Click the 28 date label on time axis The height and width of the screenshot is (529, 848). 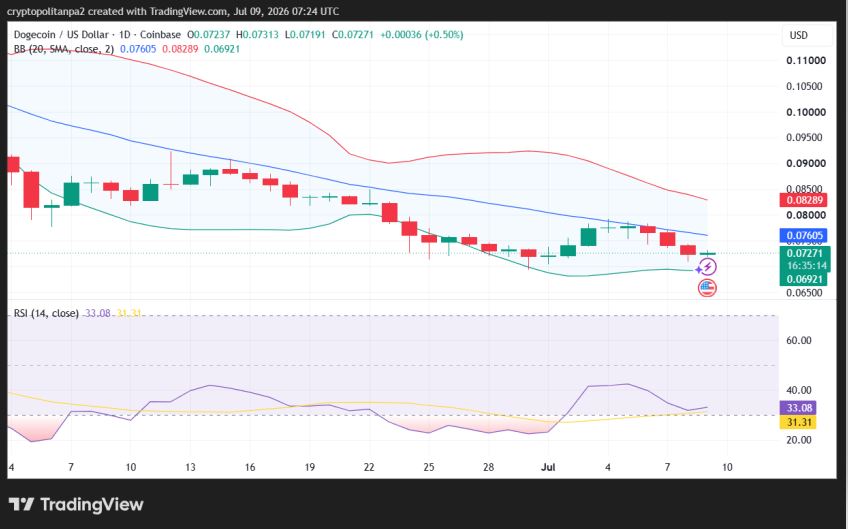[488, 467]
